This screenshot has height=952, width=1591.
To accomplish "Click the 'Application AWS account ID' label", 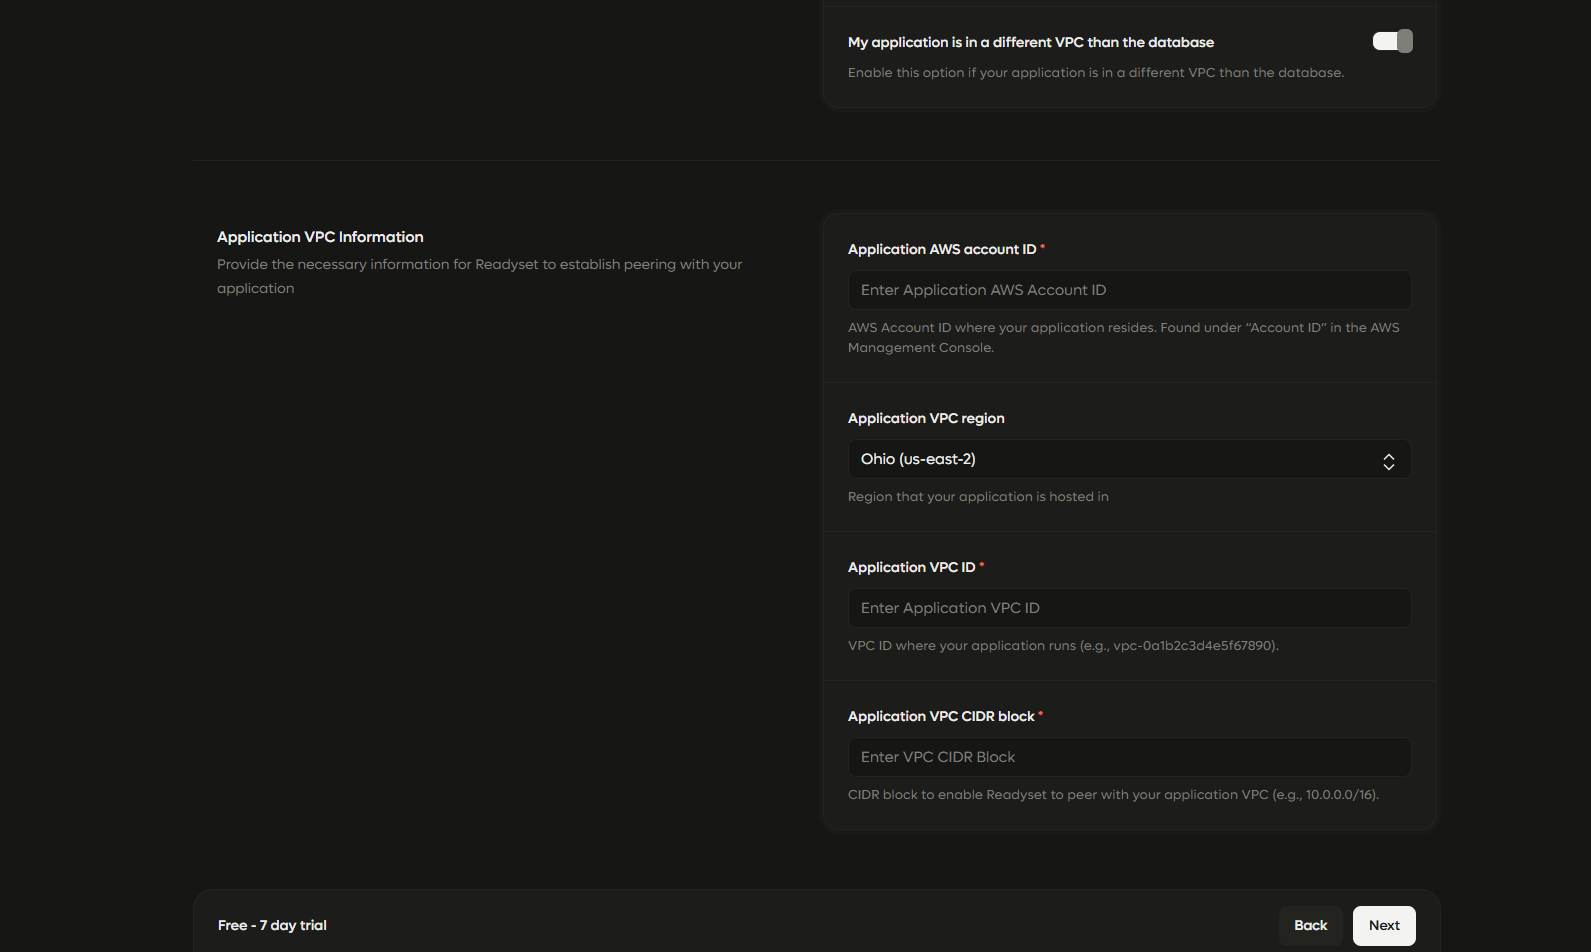I will (x=942, y=249).
